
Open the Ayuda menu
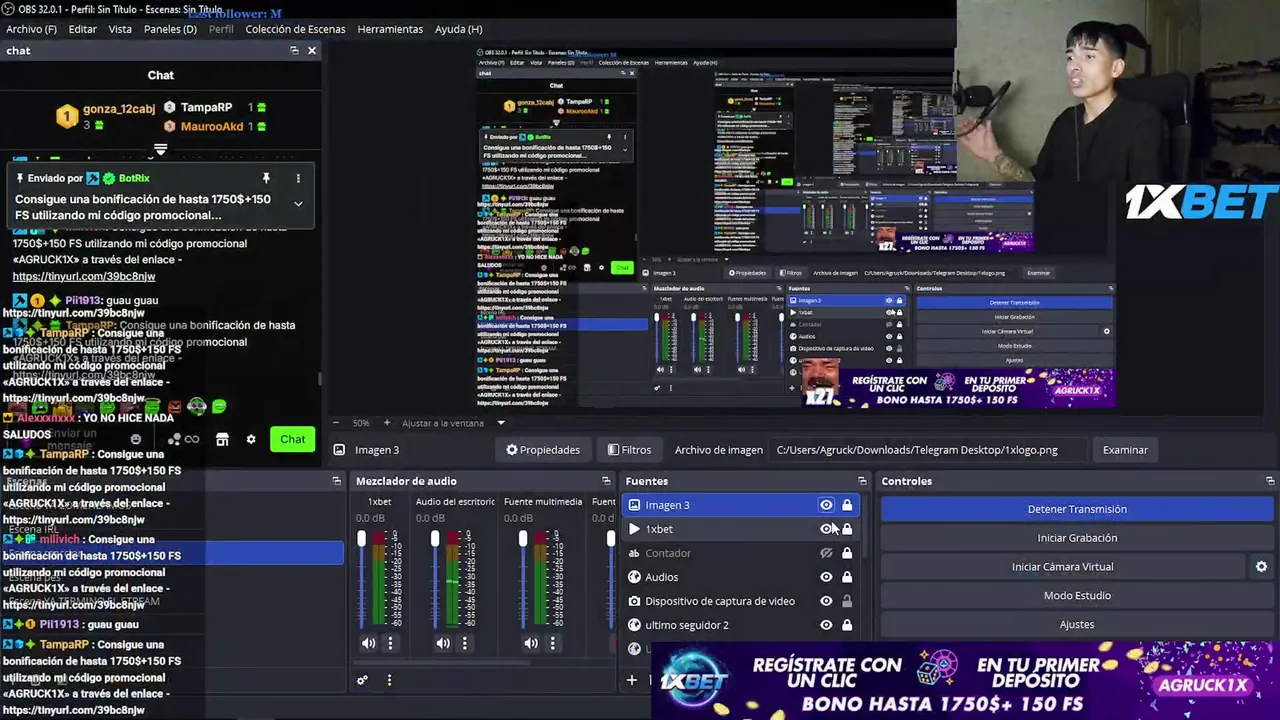tap(458, 29)
